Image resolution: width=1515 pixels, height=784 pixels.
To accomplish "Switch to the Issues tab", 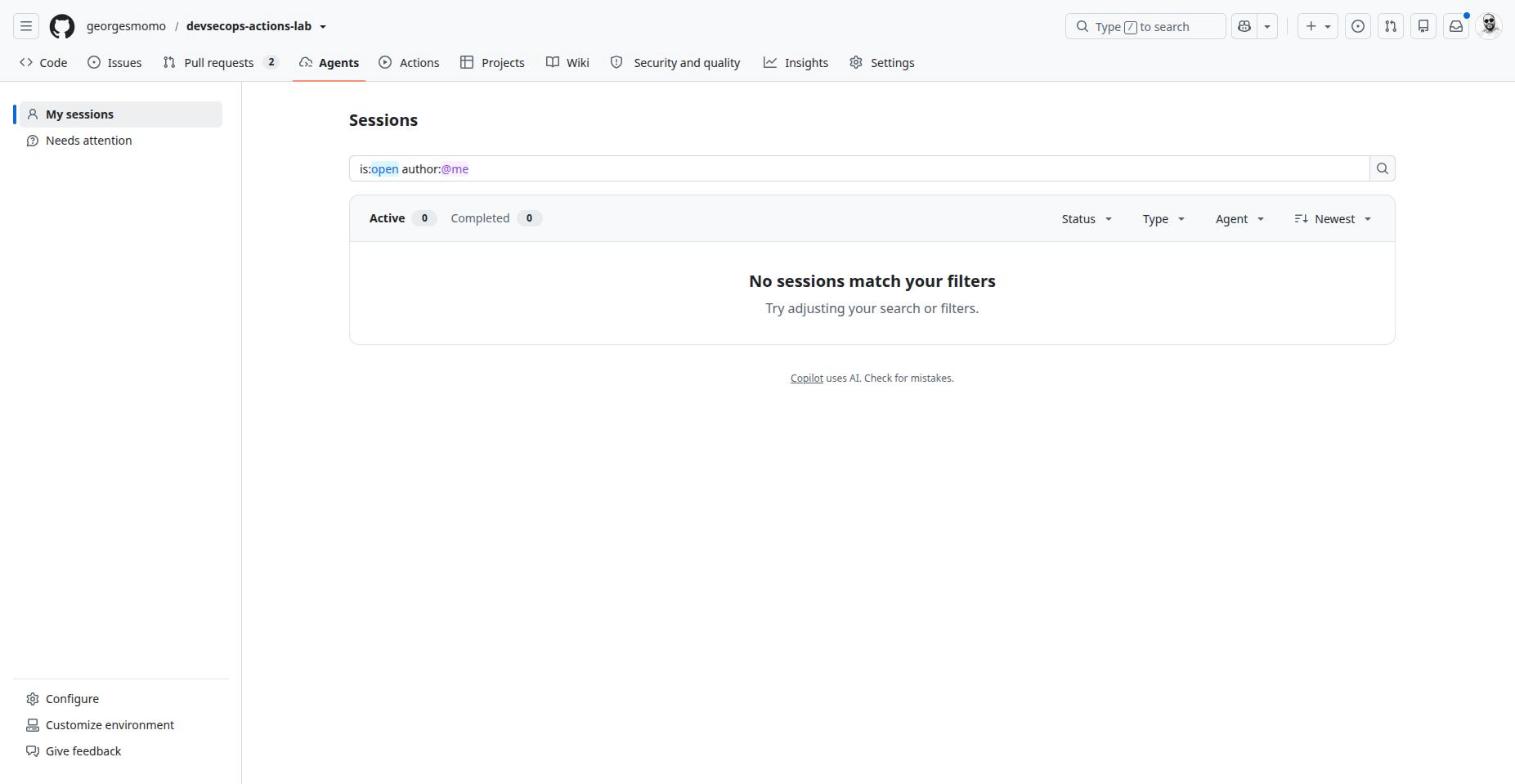I will point(114,62).
